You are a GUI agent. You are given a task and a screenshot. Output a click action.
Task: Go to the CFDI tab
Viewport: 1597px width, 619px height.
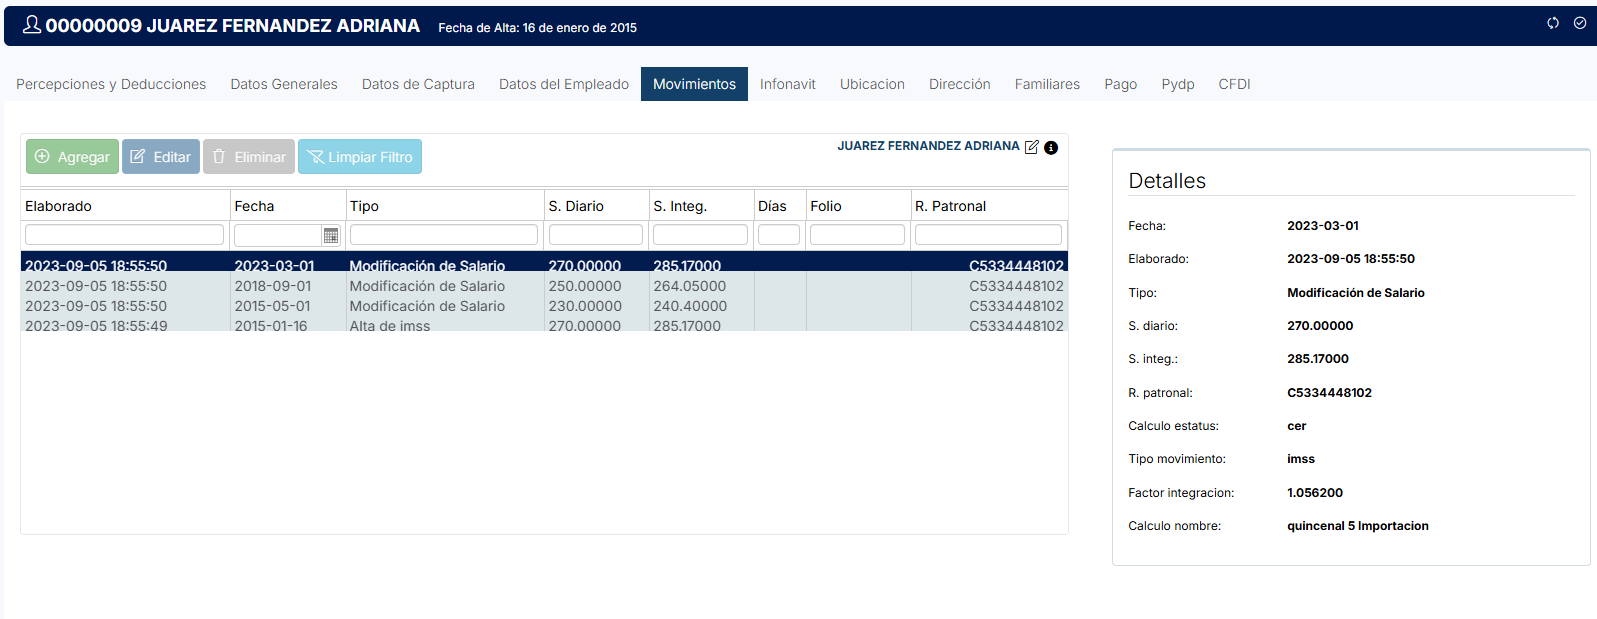coord(1234,84)
